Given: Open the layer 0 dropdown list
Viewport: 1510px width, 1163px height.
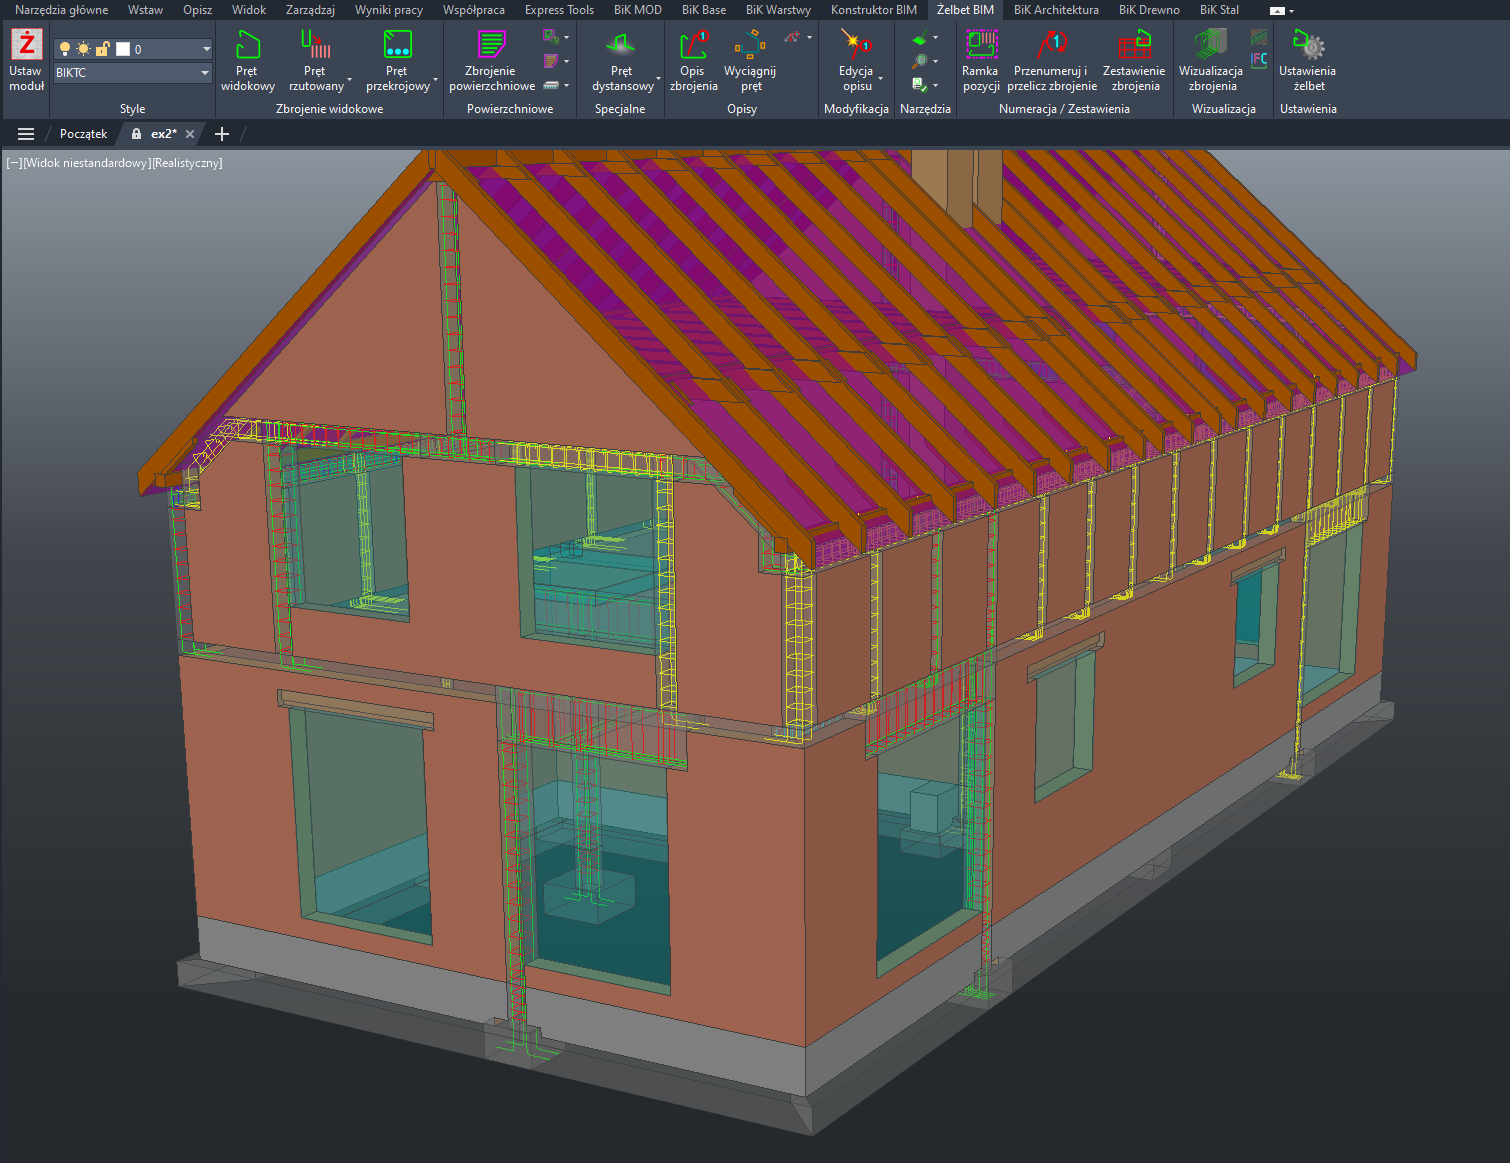Looking at the screenshot, I should (206, 49).
